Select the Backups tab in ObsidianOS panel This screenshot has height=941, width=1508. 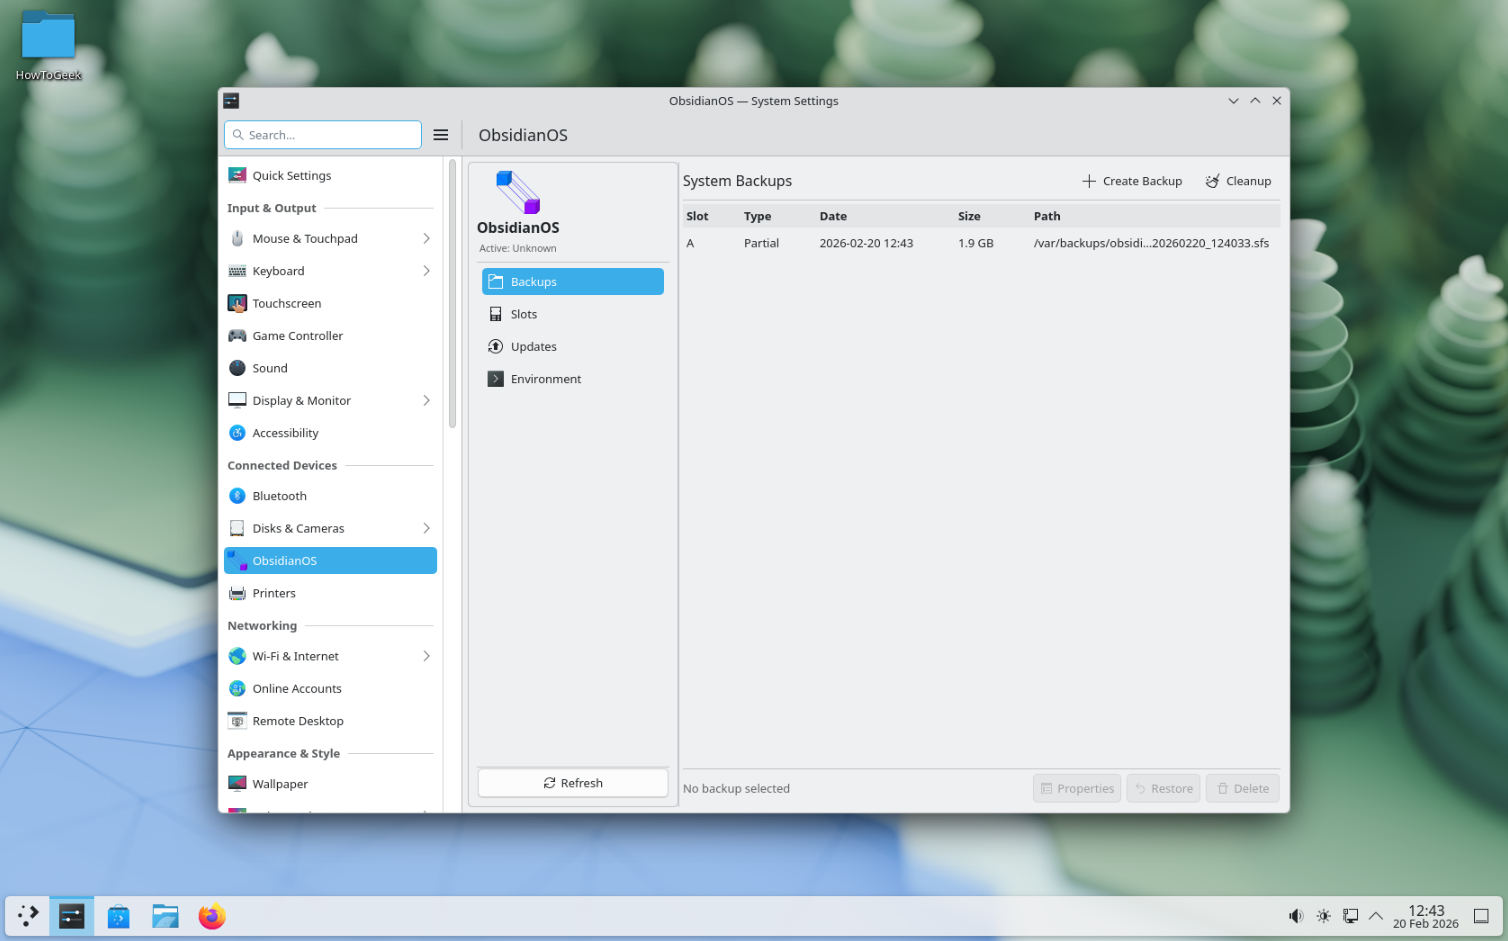pos(572,282)
